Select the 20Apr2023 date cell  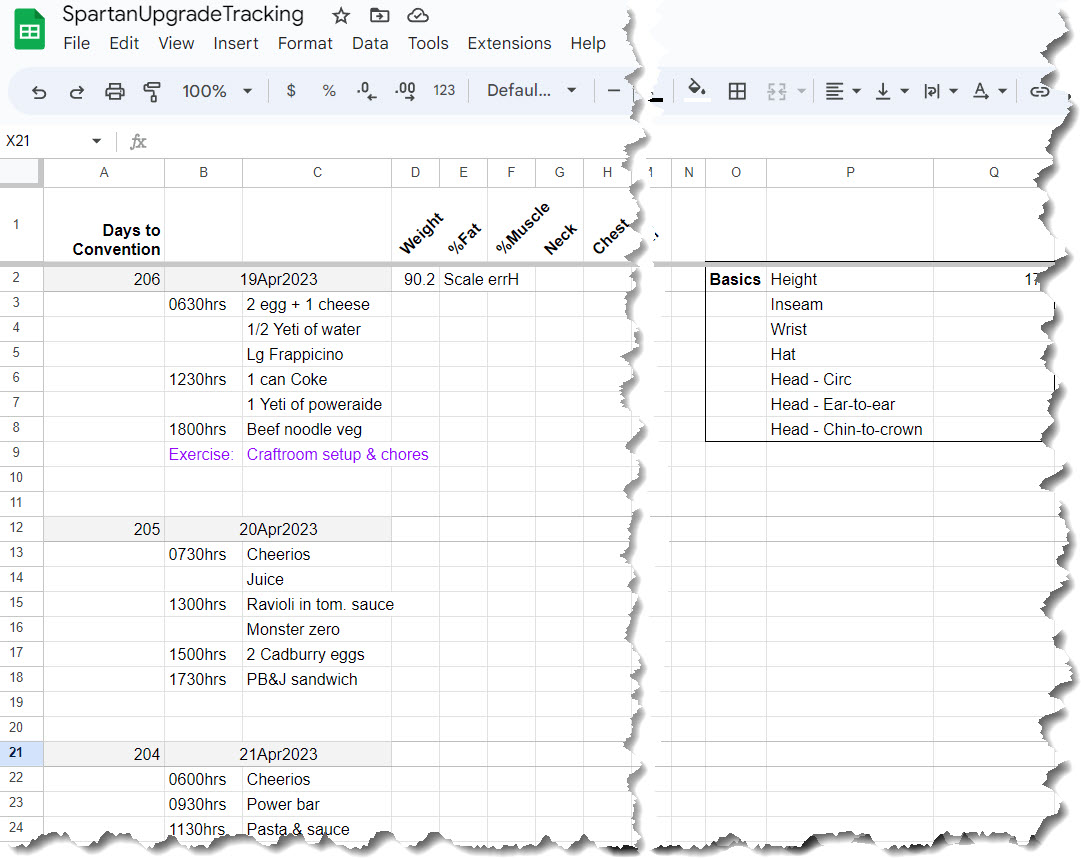tap(278, 529)
